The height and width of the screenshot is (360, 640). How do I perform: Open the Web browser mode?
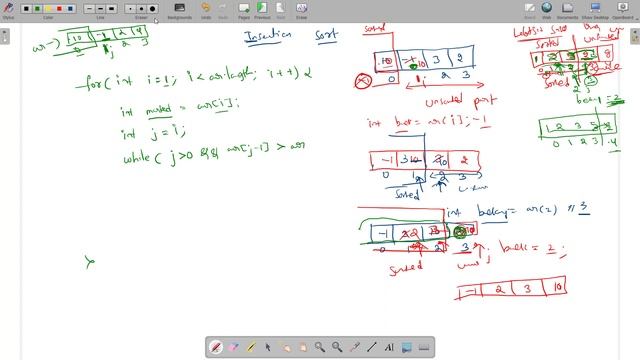click(547, 10)
